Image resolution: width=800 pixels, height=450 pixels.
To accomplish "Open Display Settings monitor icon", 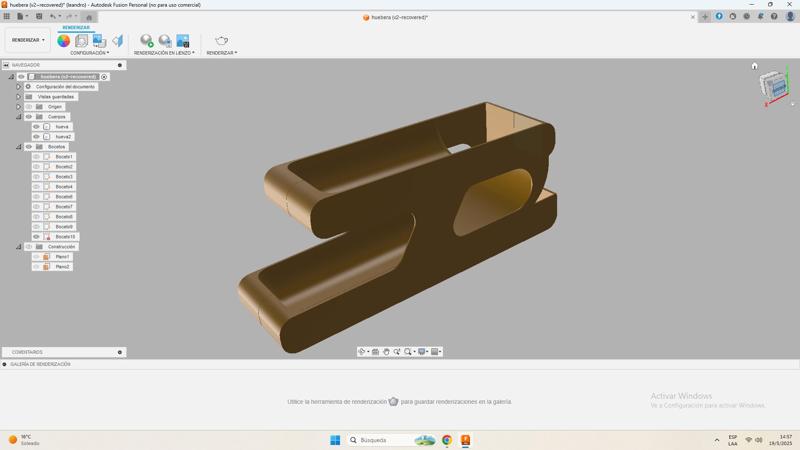I will tap(422, 352).
